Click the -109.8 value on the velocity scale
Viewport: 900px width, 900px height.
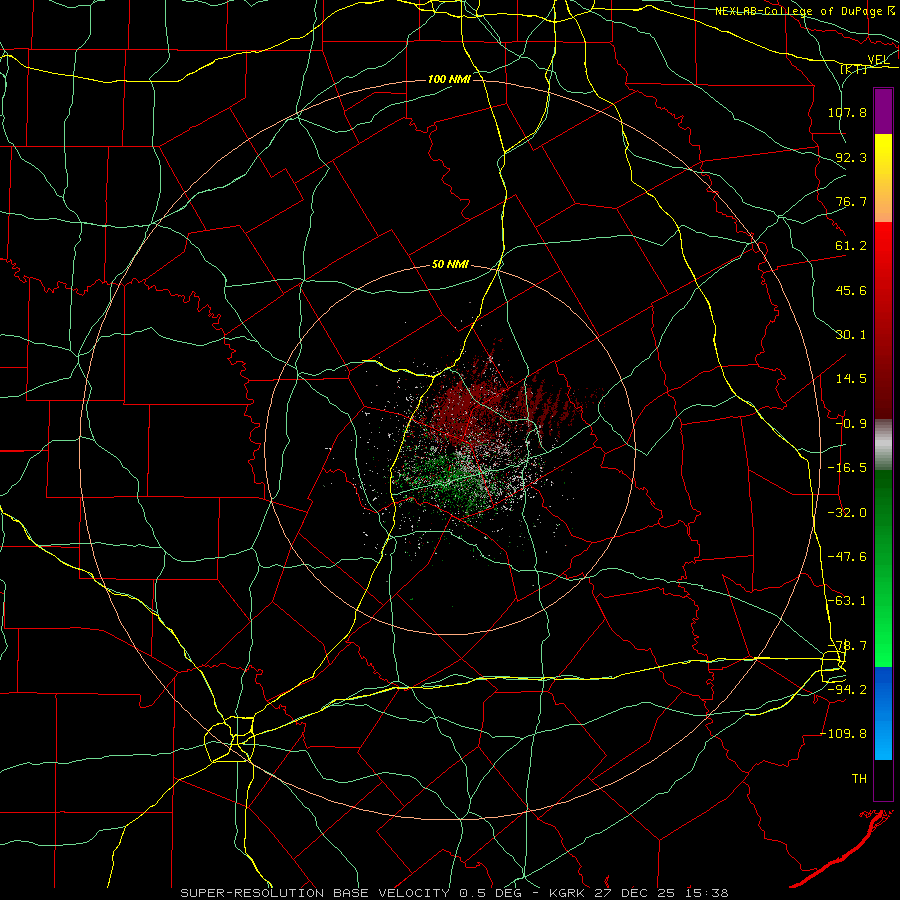(844, 734)
